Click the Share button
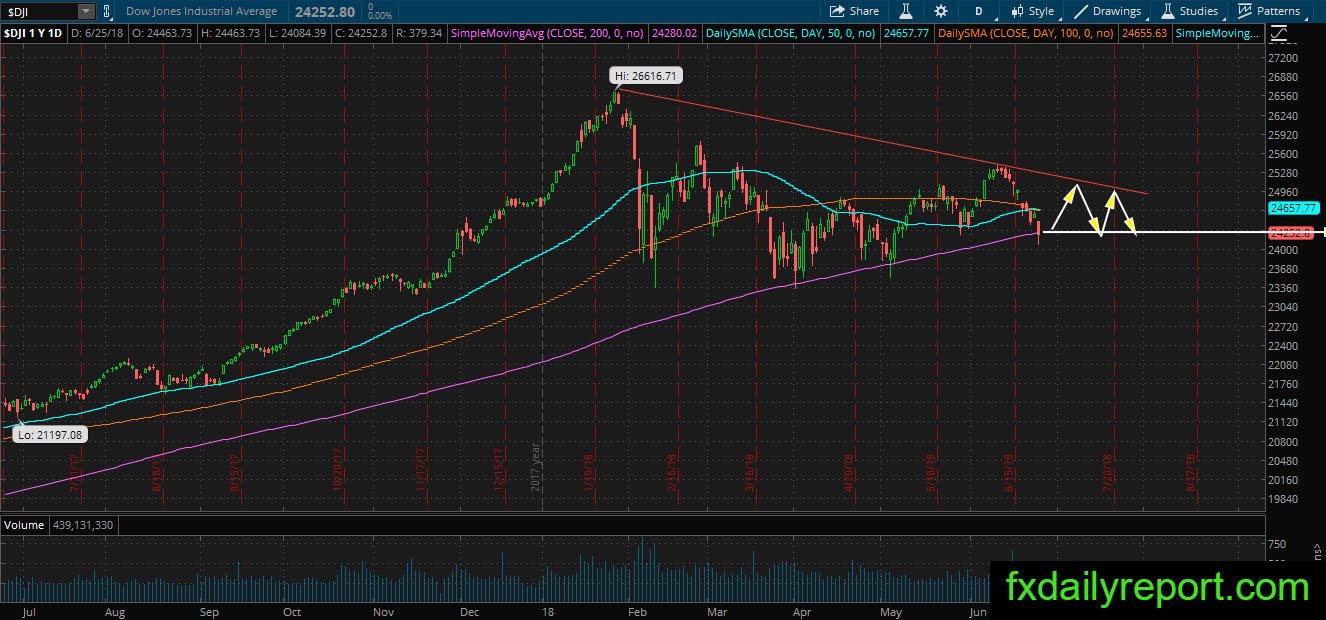The image size is (1326, 620). (855, 11)
